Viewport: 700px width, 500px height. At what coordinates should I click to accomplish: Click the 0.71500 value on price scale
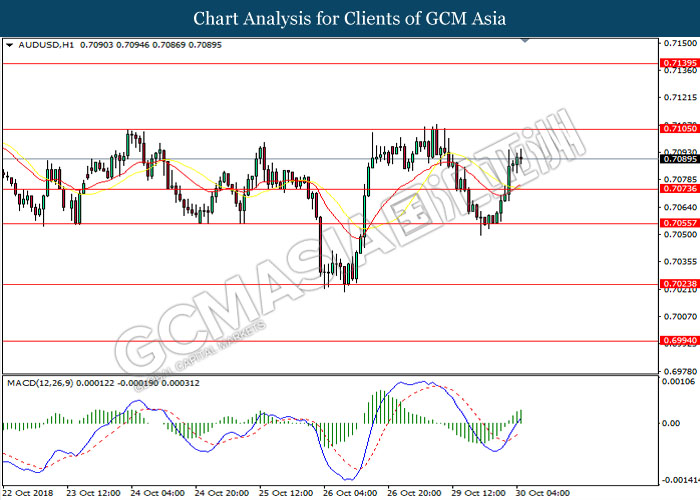(678, 44)
